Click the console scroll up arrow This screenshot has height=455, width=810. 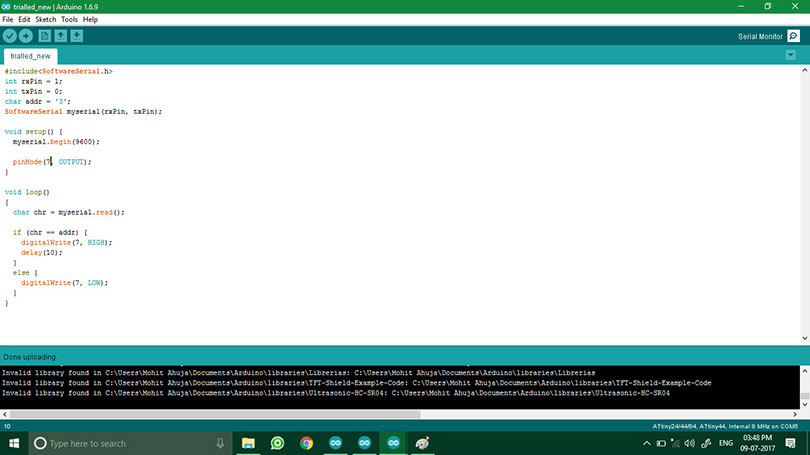805,371
